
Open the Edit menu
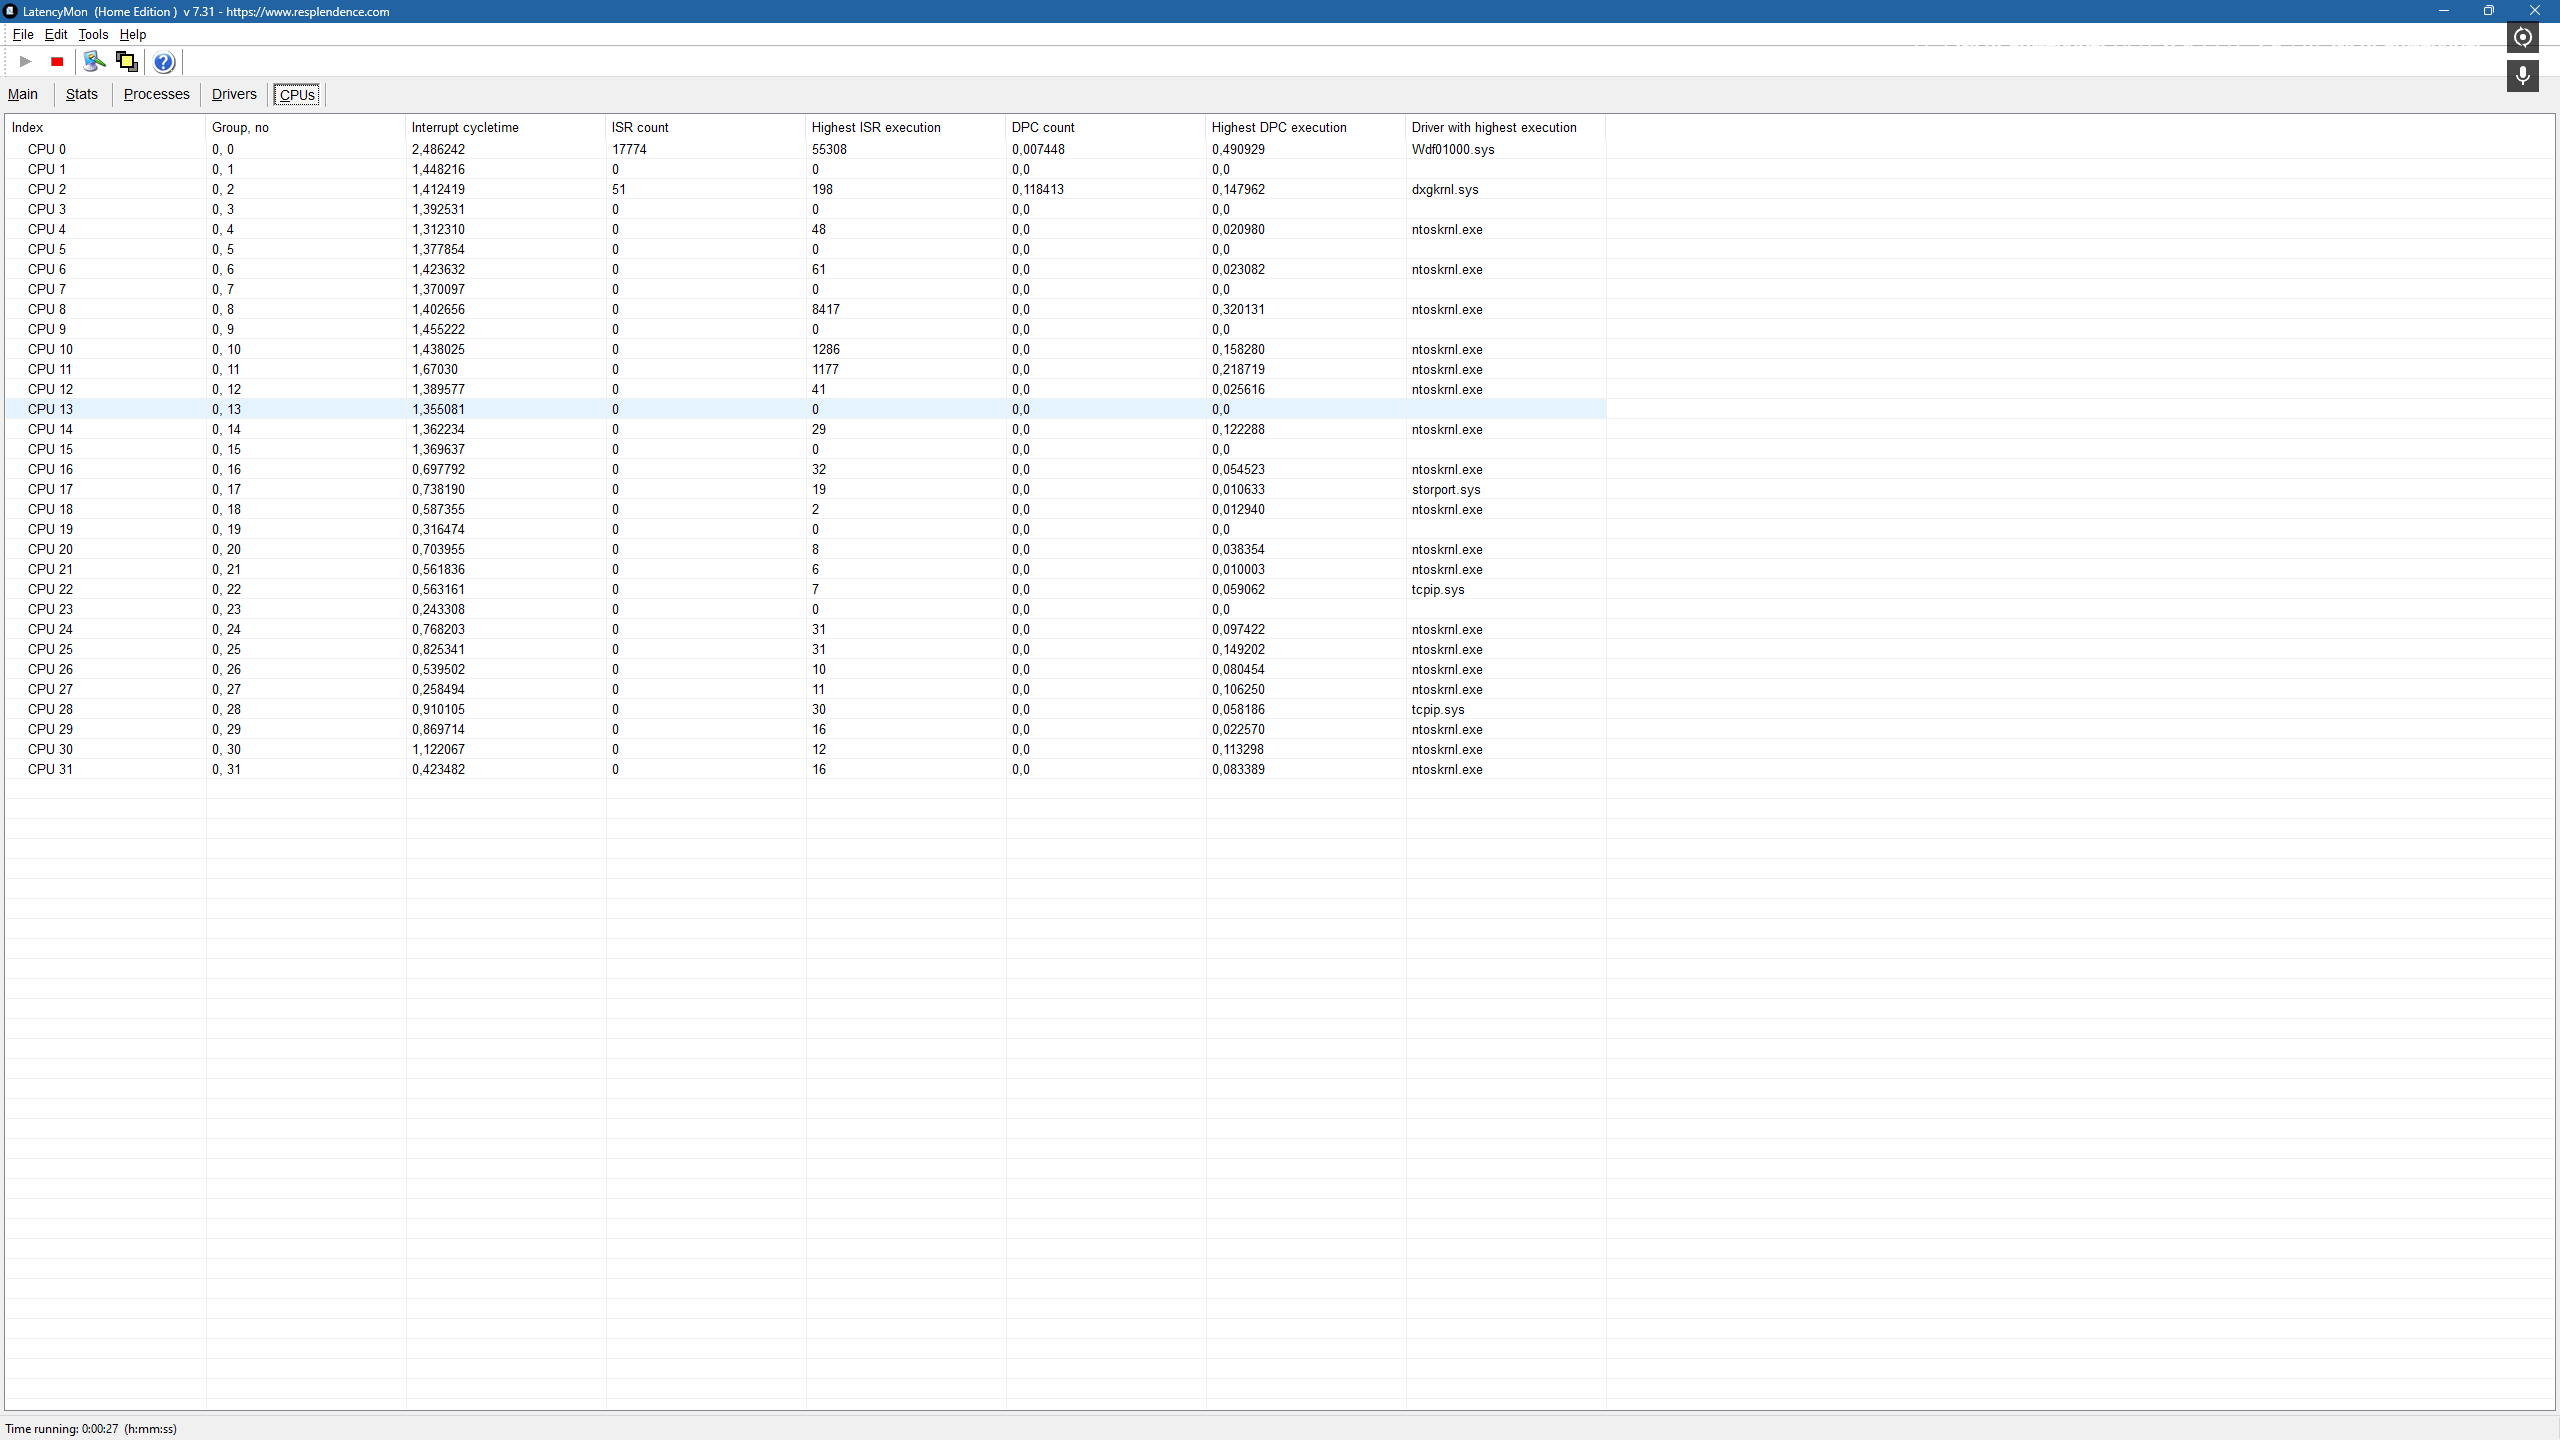pos(56,34)
